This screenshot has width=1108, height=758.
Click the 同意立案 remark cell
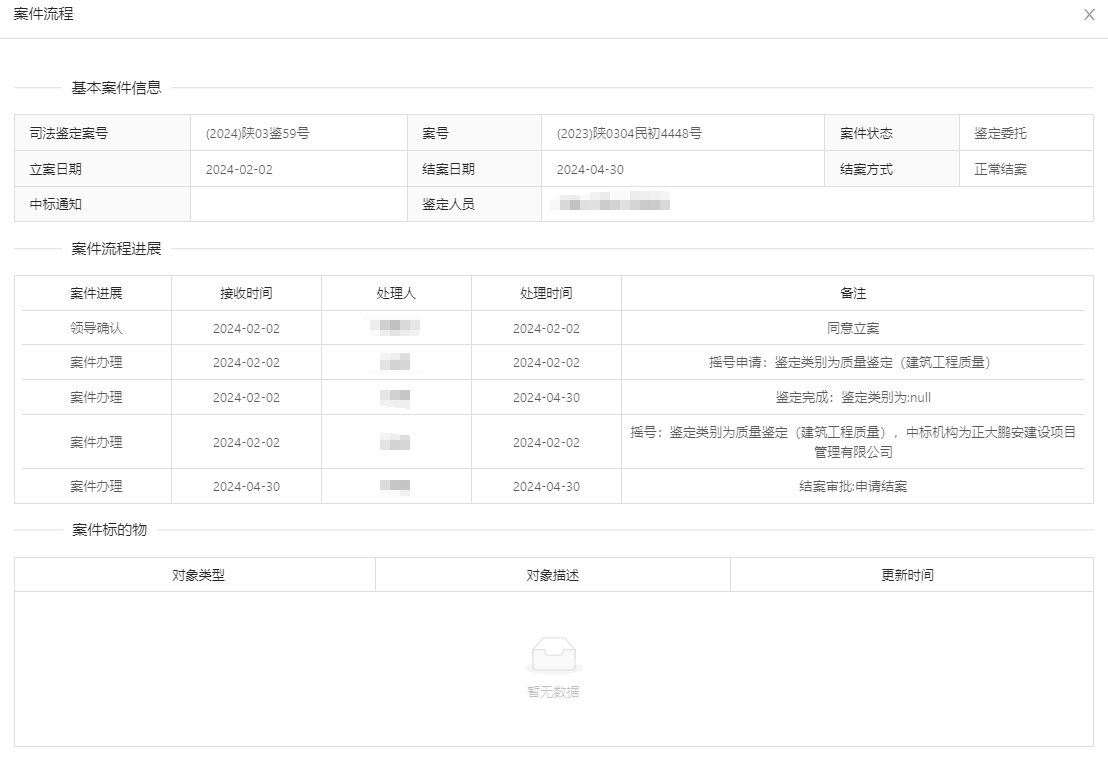(852, 328)
